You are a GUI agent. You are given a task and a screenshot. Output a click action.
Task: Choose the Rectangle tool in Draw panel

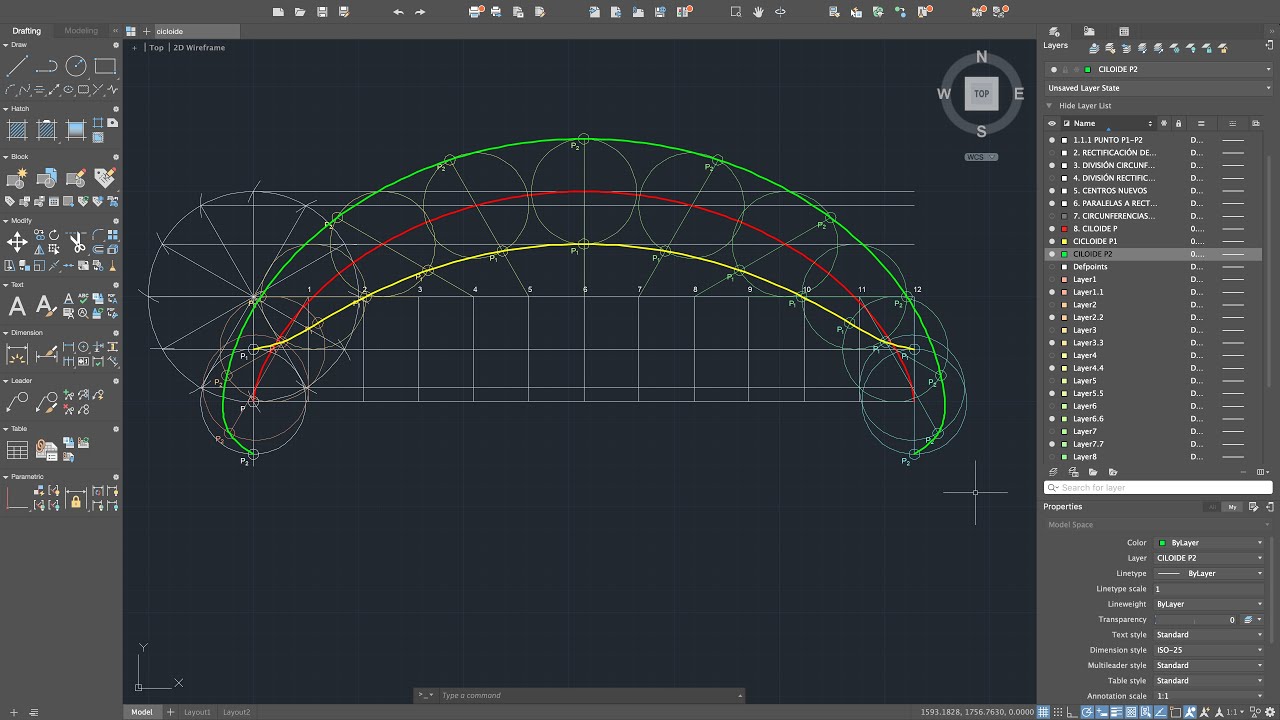click(105, 67)
